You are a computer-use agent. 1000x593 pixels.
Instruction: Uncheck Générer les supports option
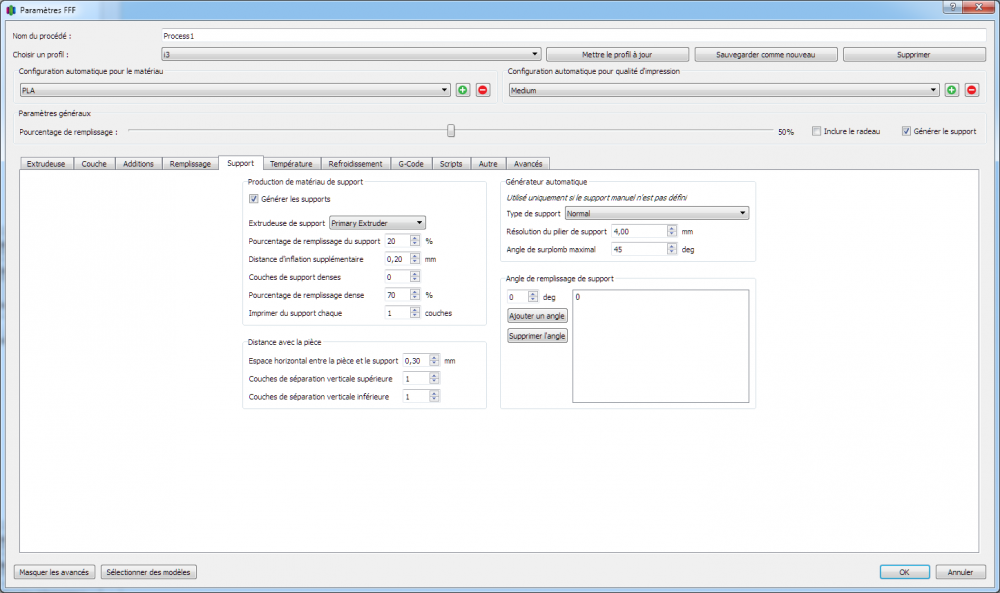[253, 199]
